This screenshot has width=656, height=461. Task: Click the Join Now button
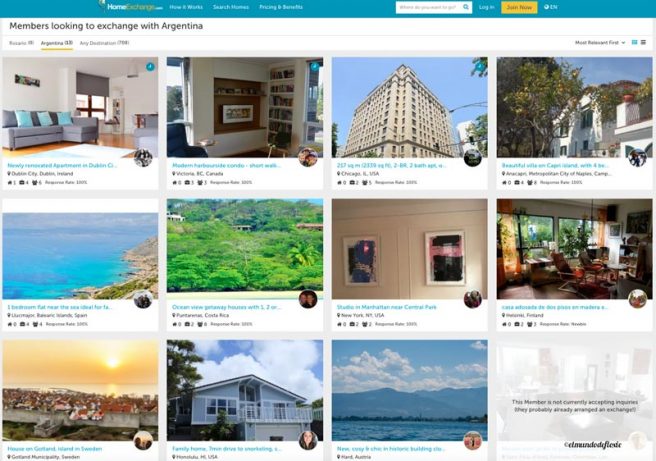pos(519,7)
